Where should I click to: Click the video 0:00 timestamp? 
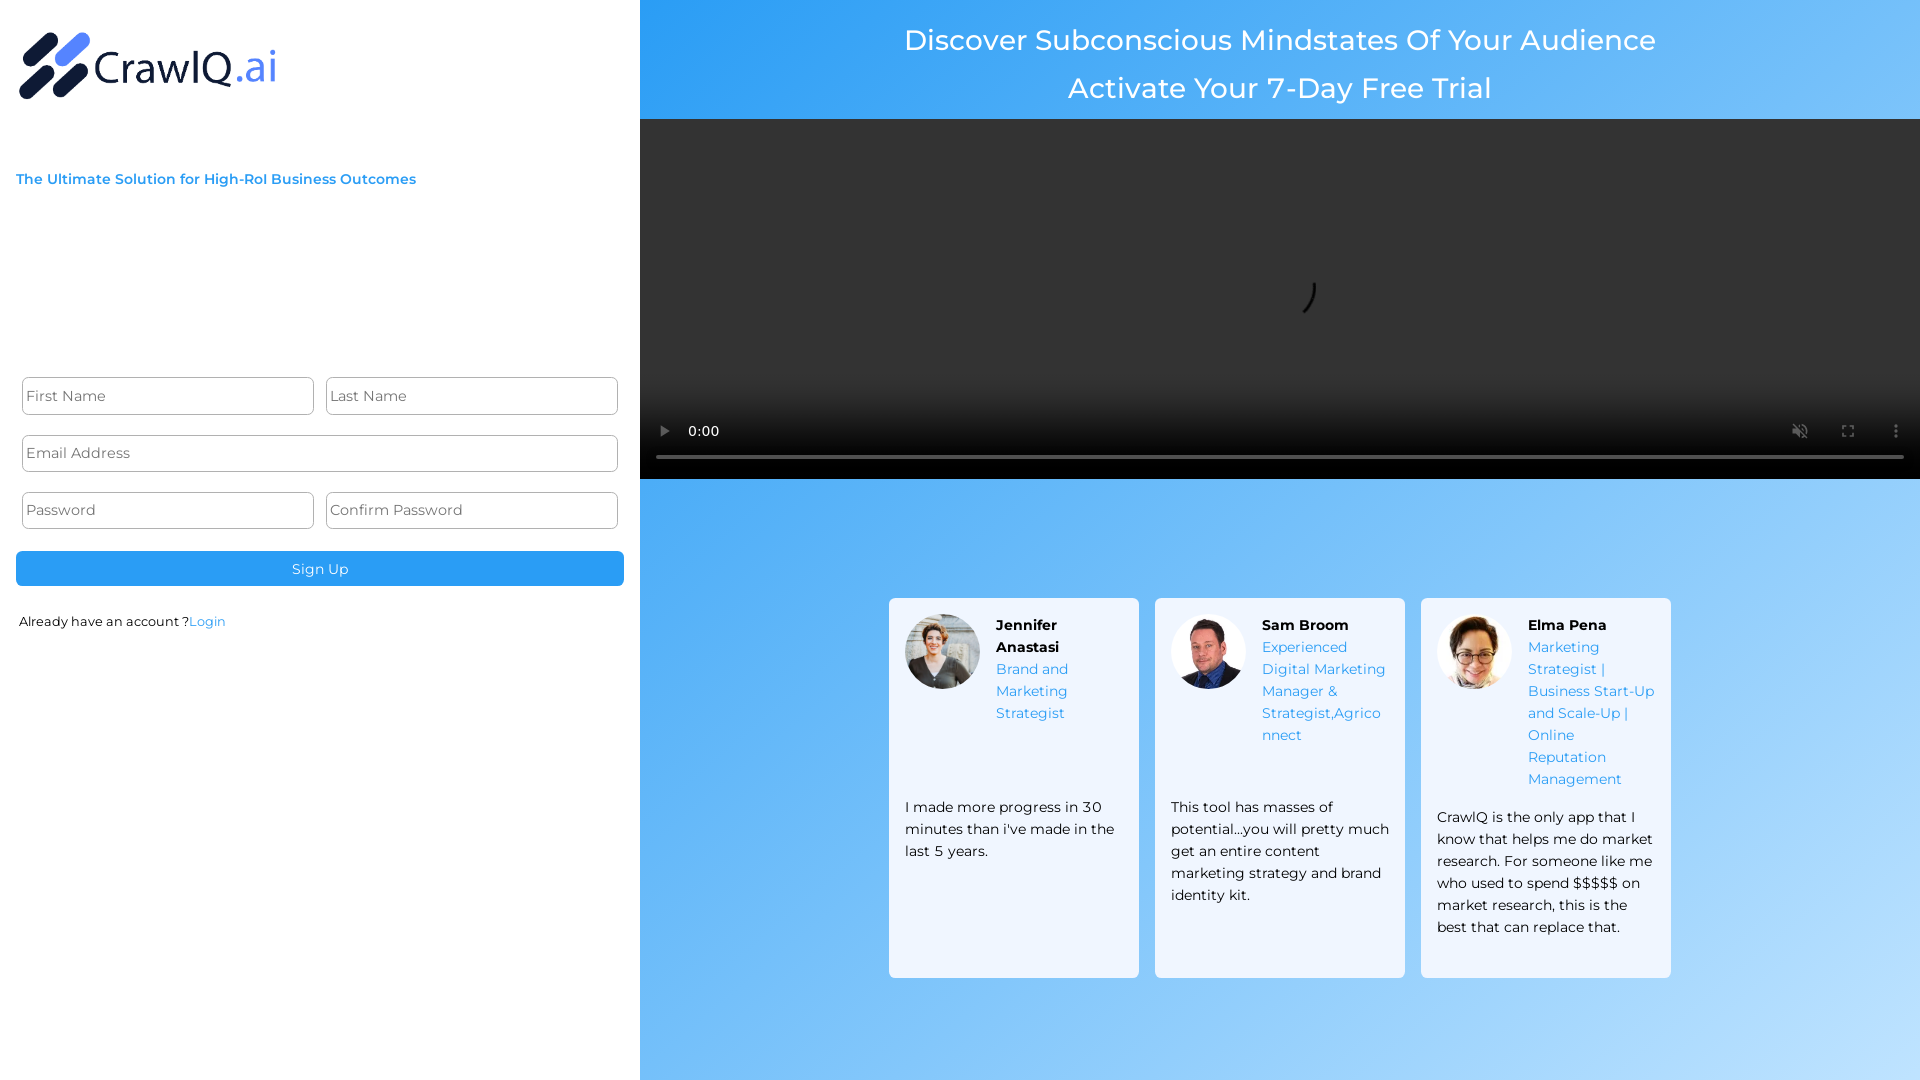pyautogui.click(x=704, y=431)
